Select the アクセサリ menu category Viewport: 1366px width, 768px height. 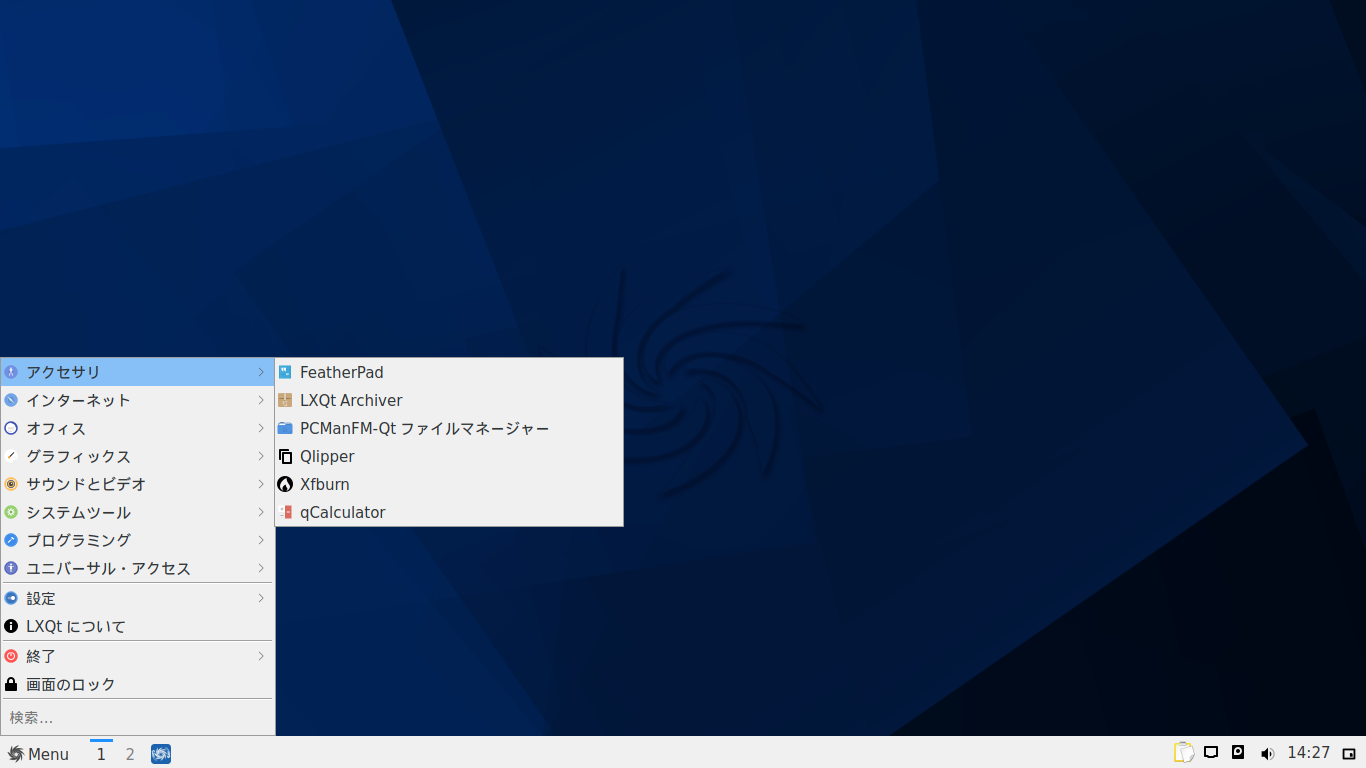coord(137,372)
